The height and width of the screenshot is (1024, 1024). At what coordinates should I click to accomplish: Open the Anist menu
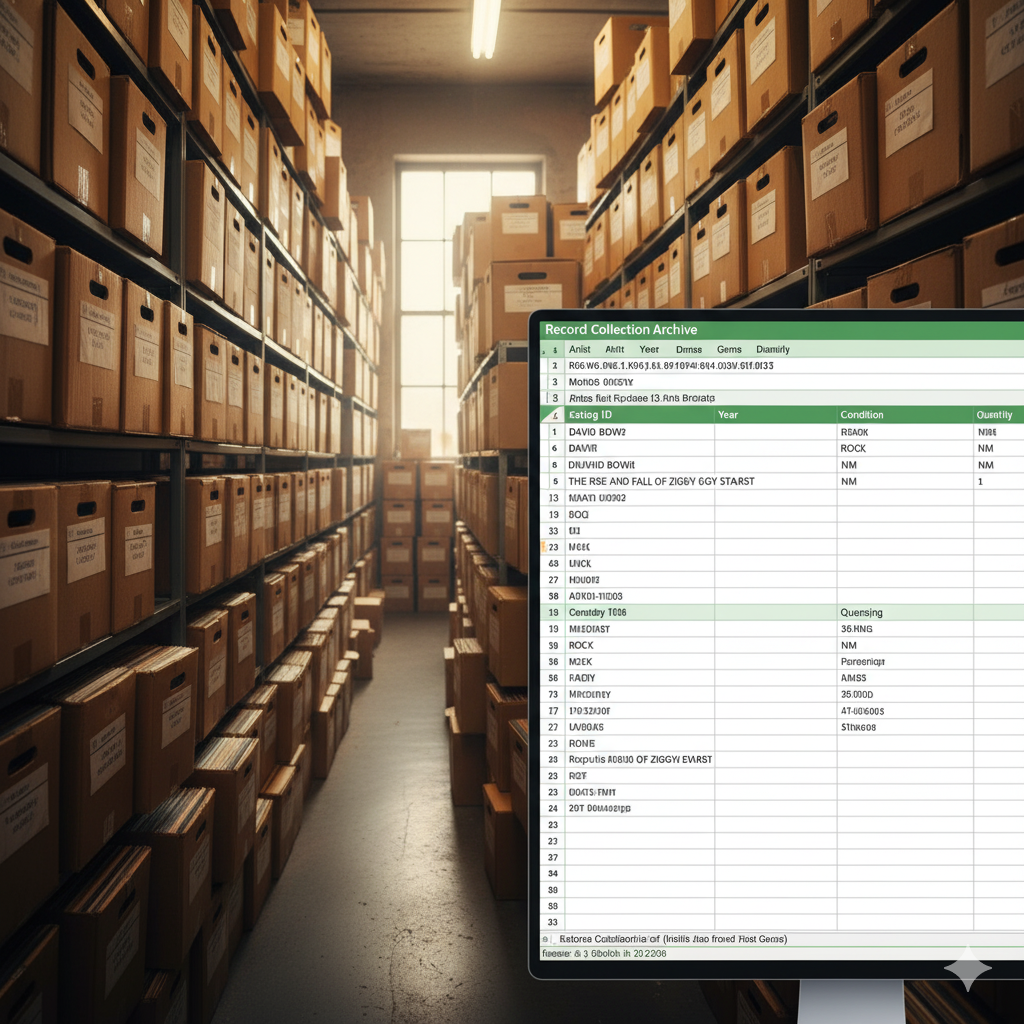point(579,349)
